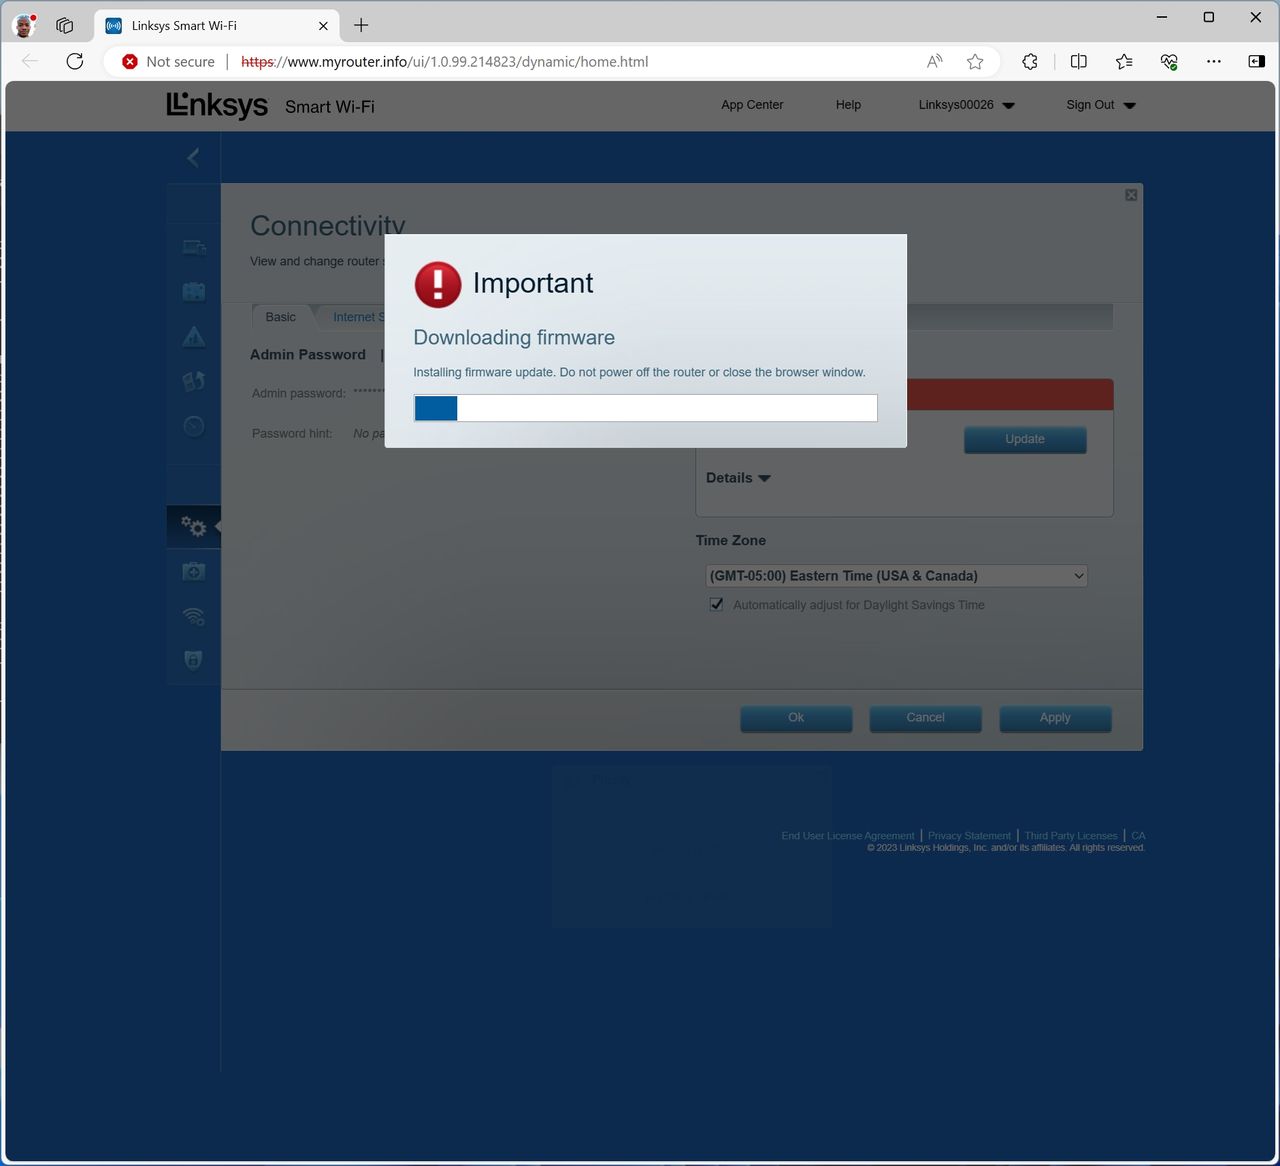
Task: Open the Security shield lock icon
Action: click(194, 660)
